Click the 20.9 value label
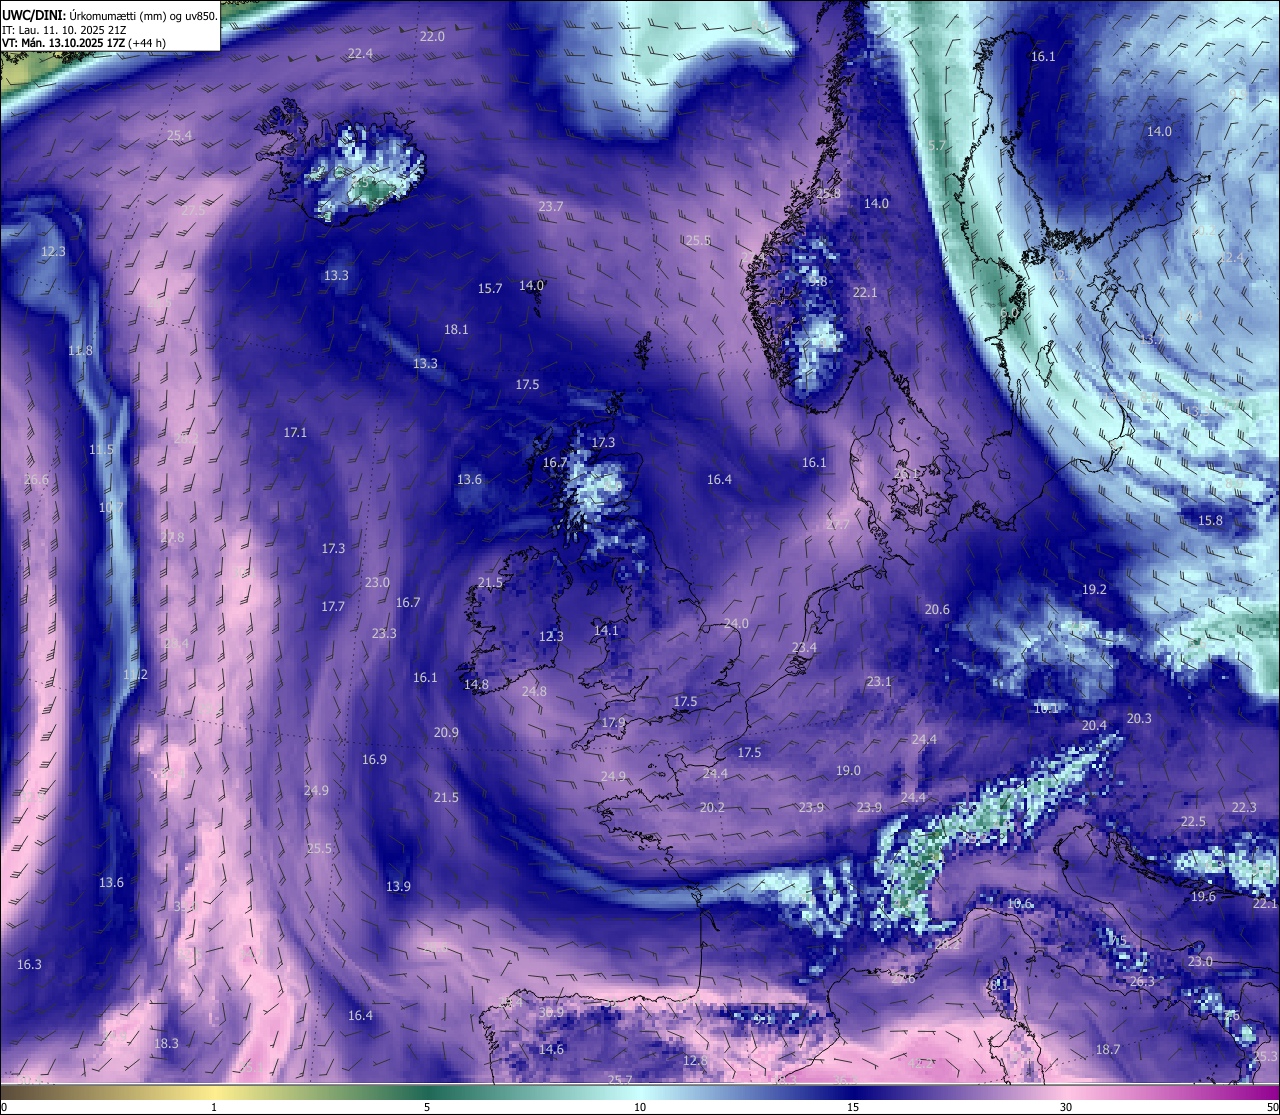 [x=446, y=732]
